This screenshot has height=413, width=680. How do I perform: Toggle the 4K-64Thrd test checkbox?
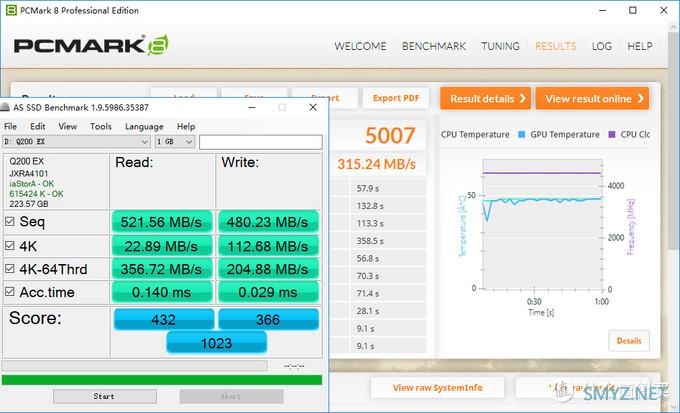coord(10,269)
